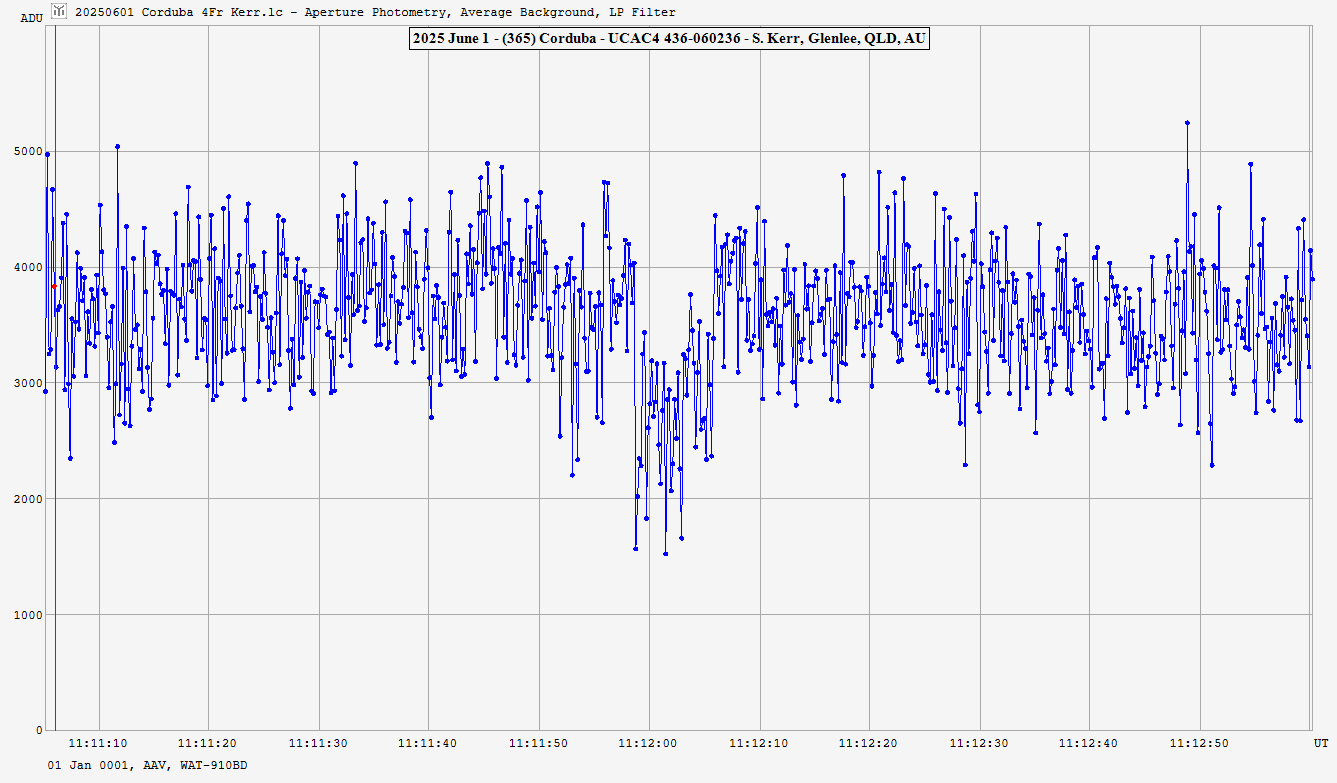Click the 11:11:10 time axis label
Viewport: 1337px width, 783px height.
(98, 743)
